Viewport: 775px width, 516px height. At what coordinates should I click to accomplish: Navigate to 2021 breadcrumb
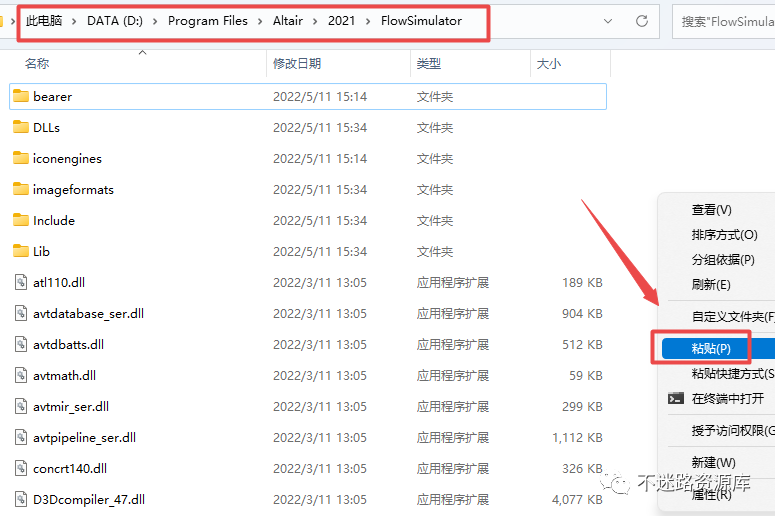click(x=342, y=21)
